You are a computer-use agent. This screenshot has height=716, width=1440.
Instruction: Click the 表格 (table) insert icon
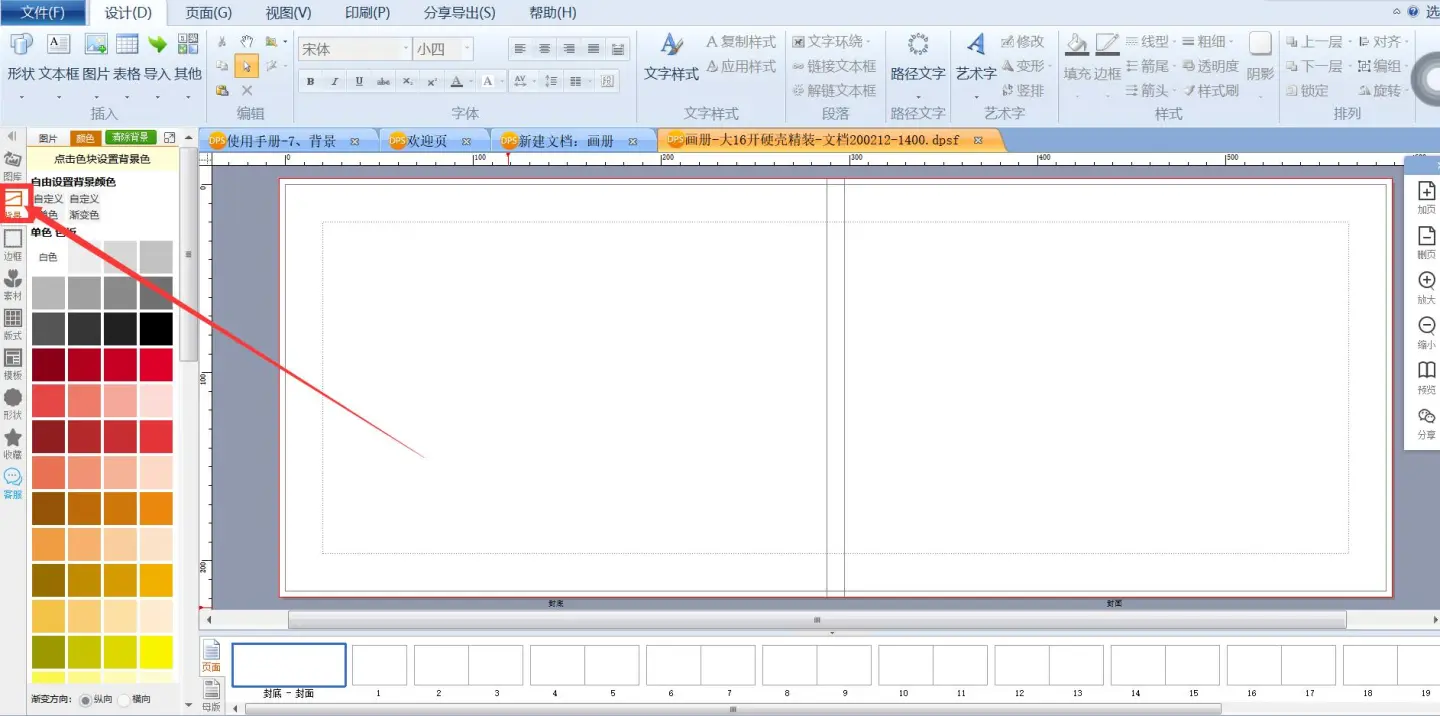click(x=127, y=45)
